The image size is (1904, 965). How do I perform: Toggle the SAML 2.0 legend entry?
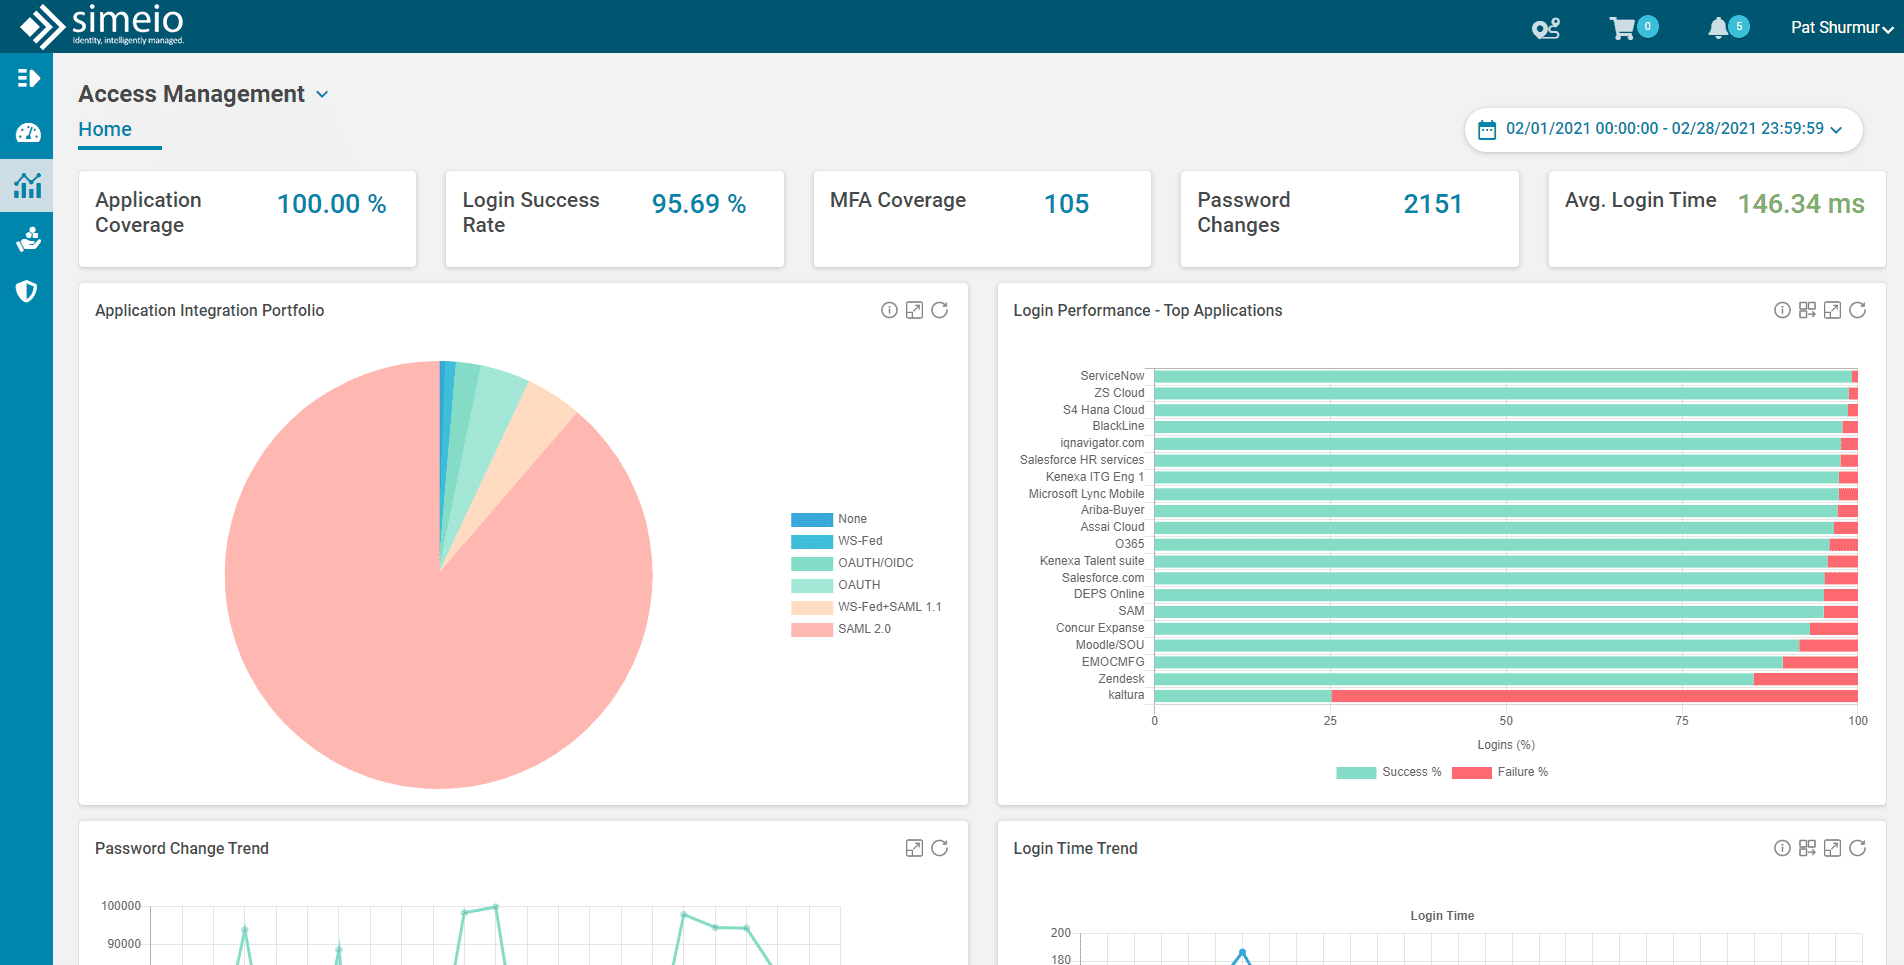(865, 628)
